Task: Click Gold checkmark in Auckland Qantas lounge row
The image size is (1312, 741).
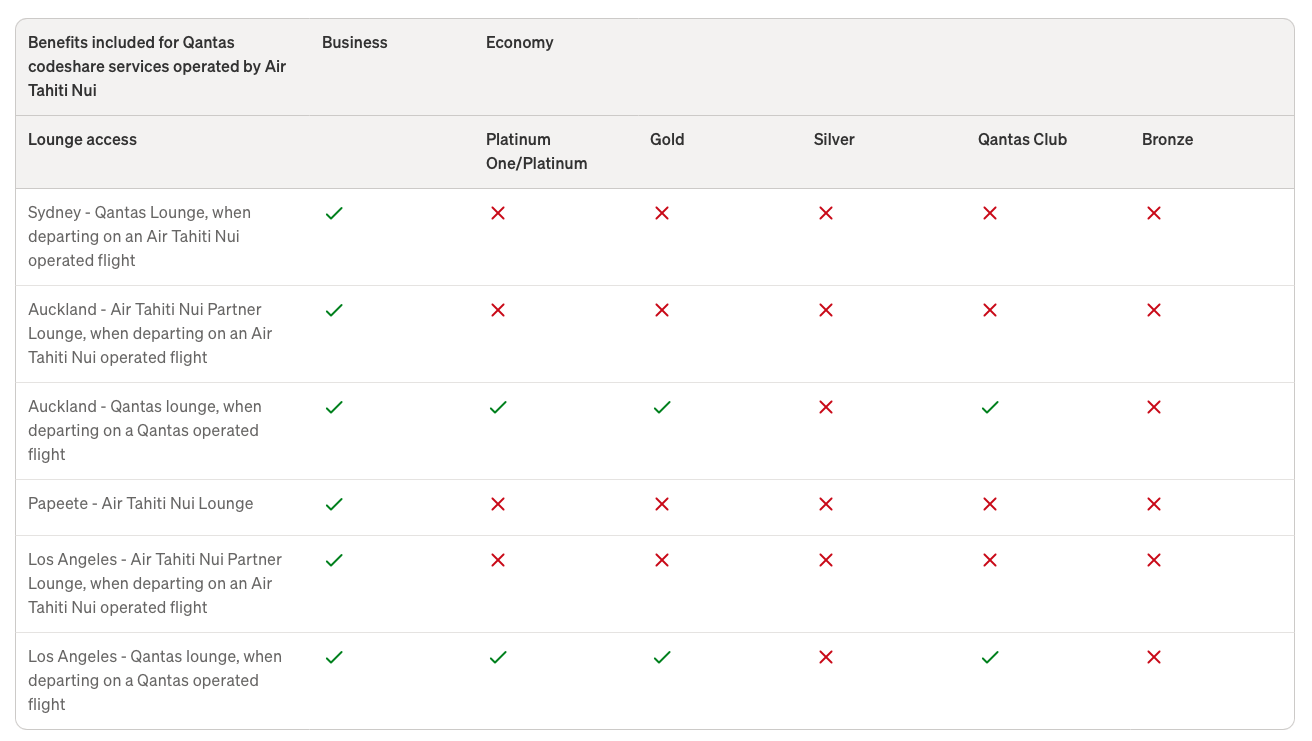Action: click(662, 407)
